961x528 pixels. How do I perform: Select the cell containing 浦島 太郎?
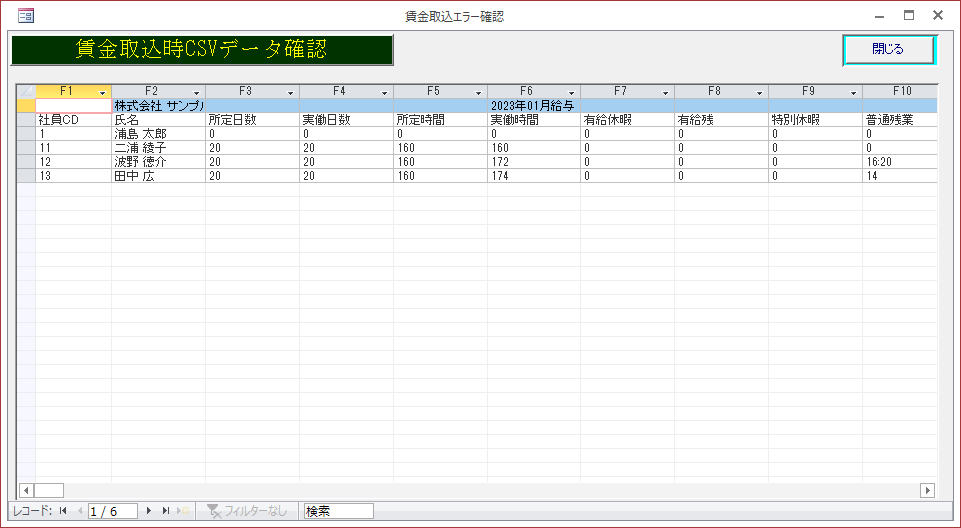pos(158,133)
